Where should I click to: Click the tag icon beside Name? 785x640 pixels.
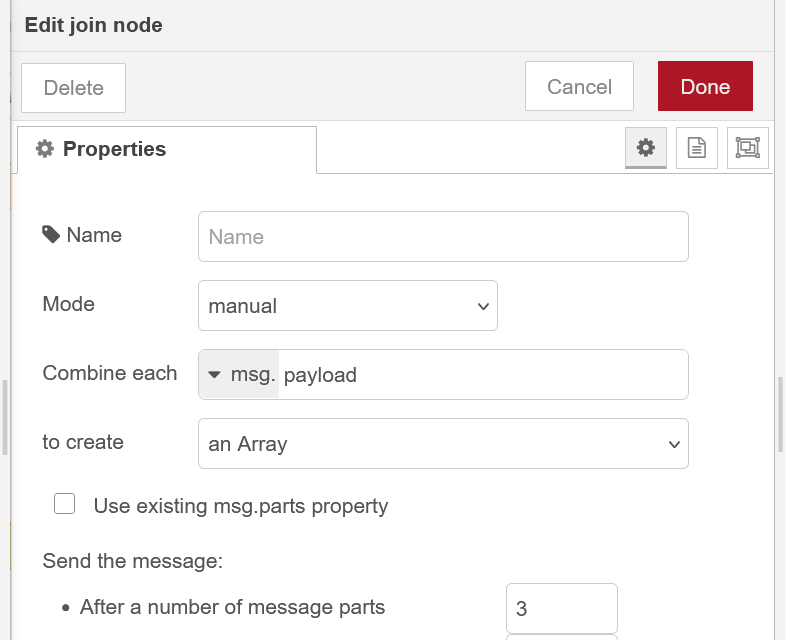point(51,235)
